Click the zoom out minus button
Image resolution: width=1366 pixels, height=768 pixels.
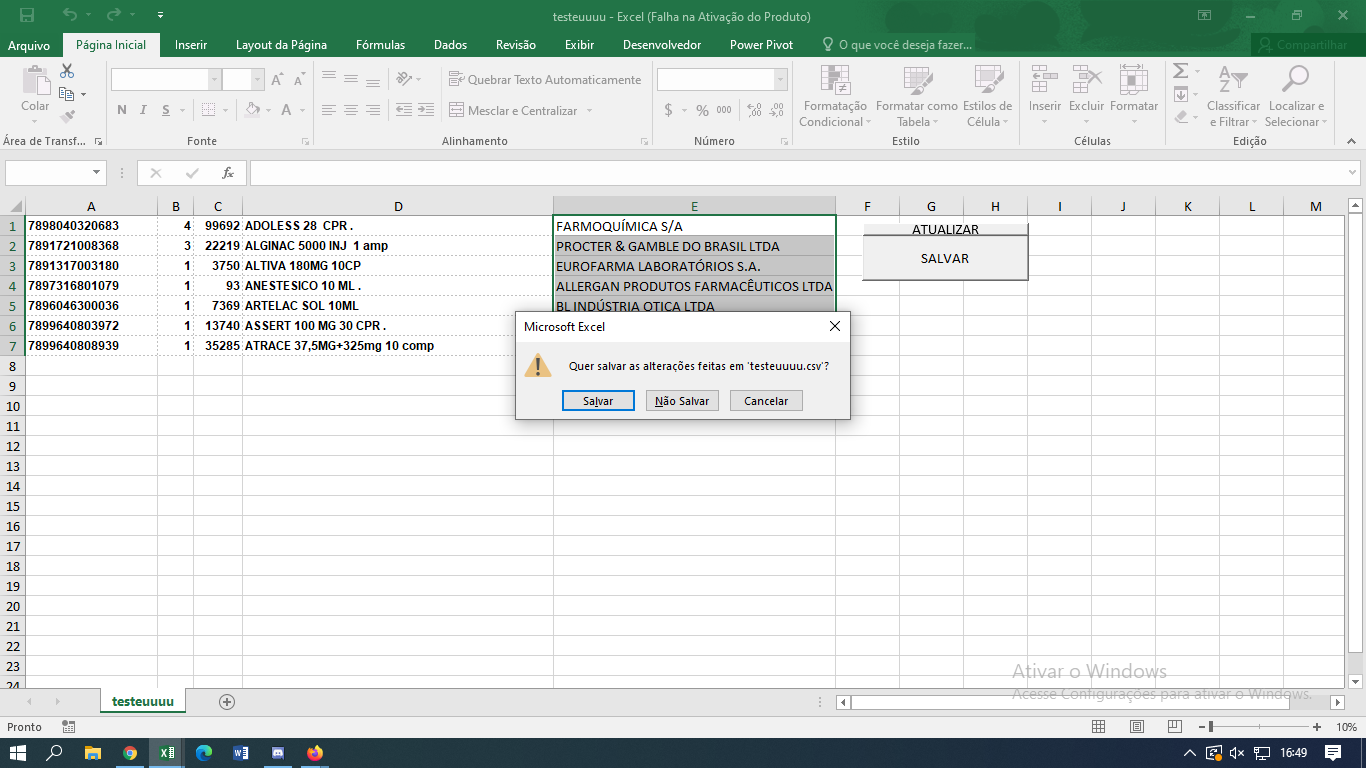(1200, 727)
